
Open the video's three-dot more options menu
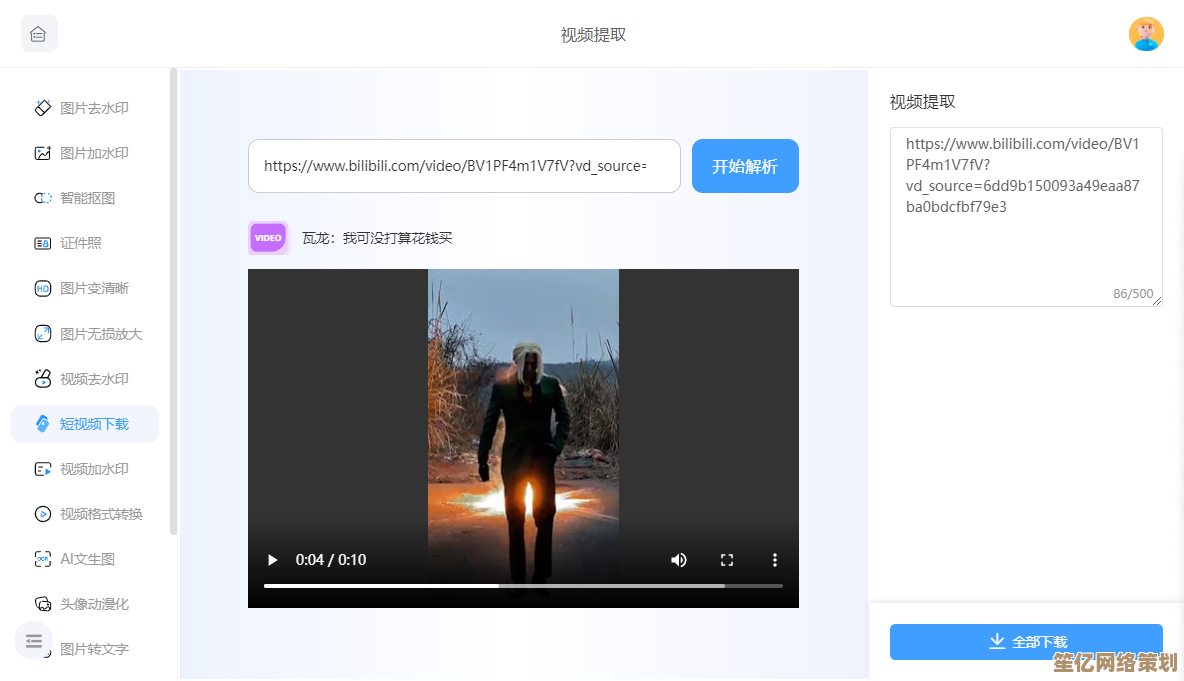[774, 560]
